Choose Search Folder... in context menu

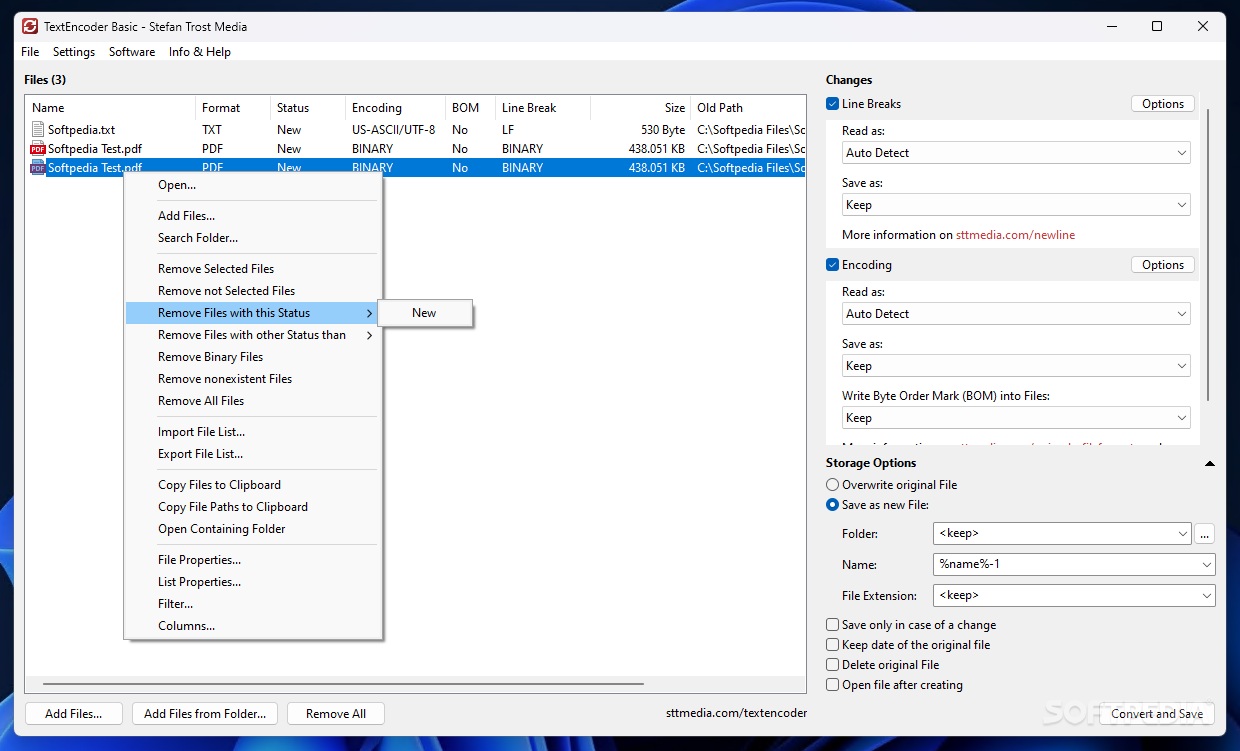click(252, 238)
